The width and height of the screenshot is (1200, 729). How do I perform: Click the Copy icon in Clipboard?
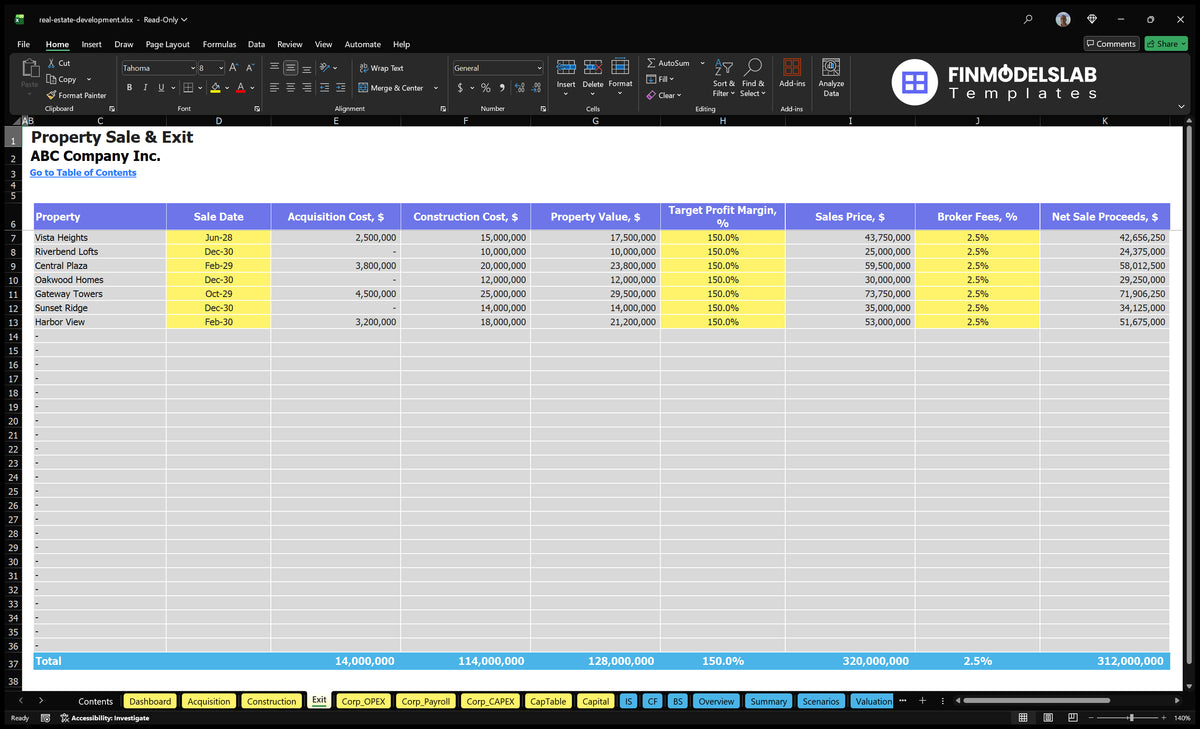pos(51,79)
